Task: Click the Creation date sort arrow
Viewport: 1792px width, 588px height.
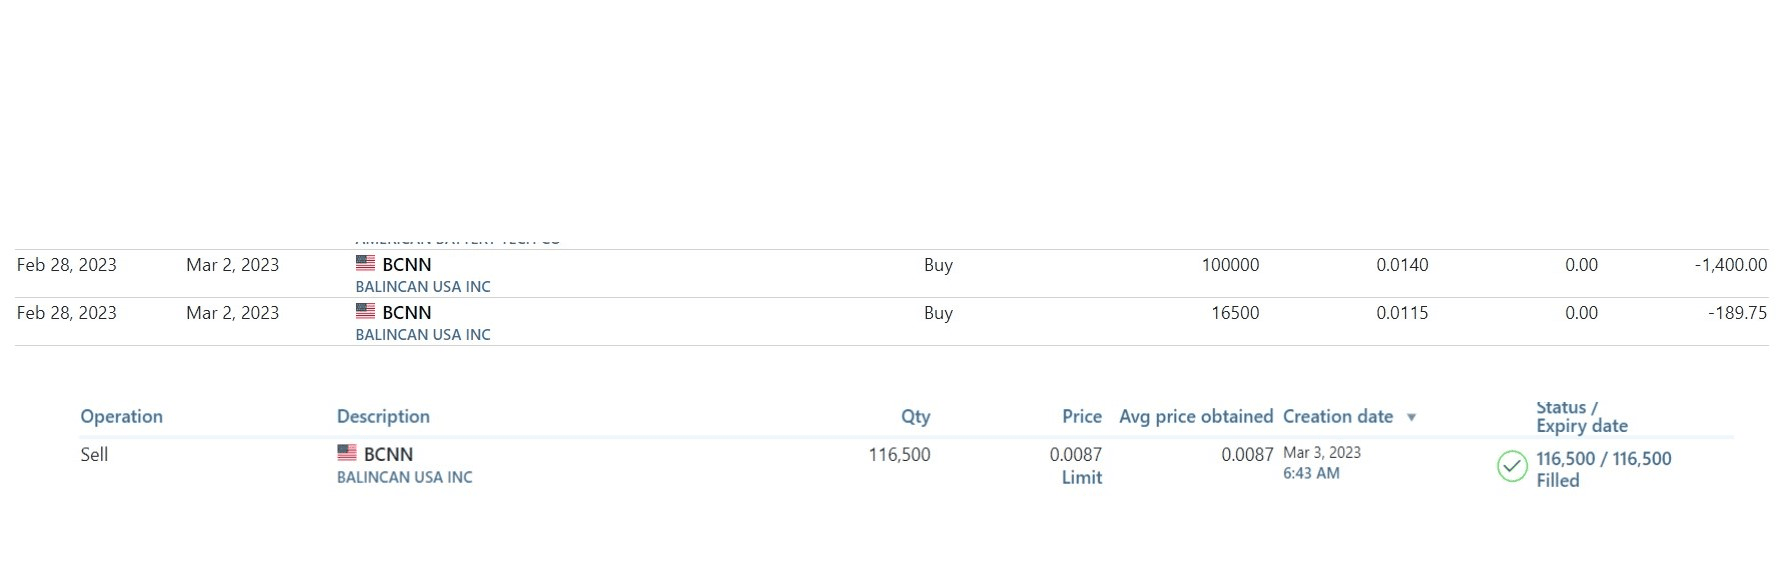Action: click(1411, 417)
